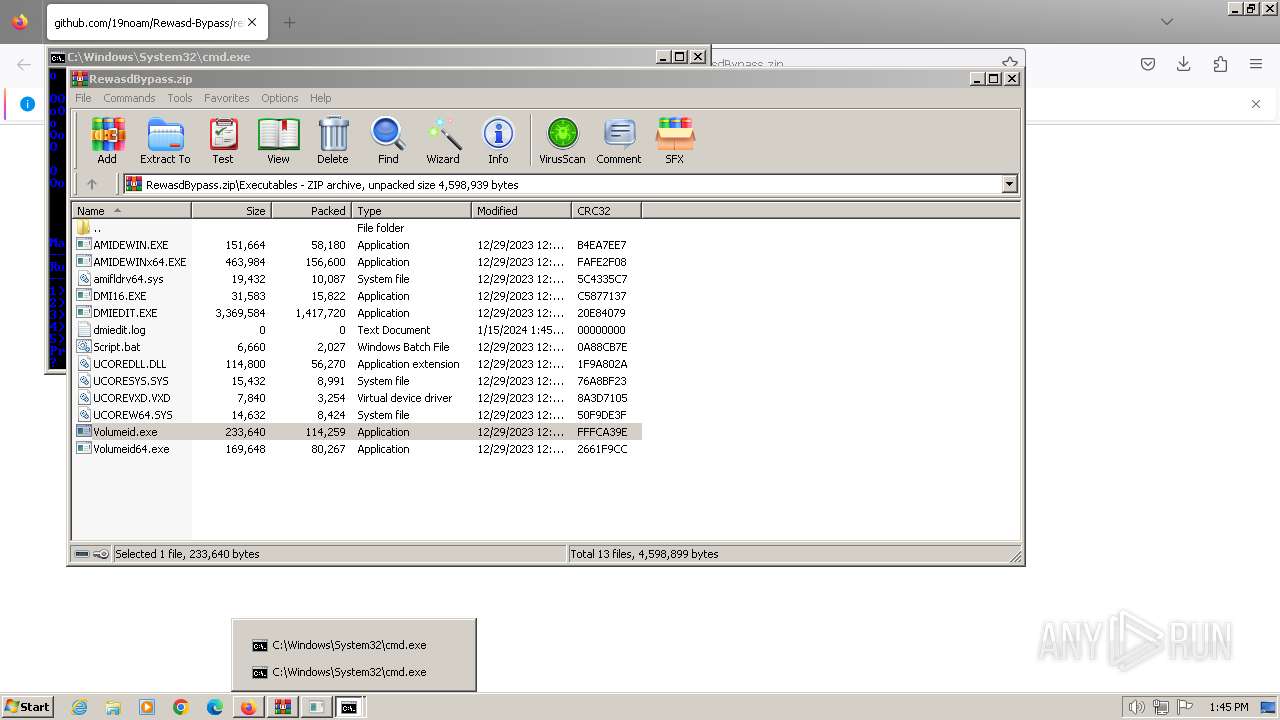The width and height of the screenshot is (1280, 720).
Task: Click the Delete trash can icon
Action: pyautogui.click(x=333, y=140)
